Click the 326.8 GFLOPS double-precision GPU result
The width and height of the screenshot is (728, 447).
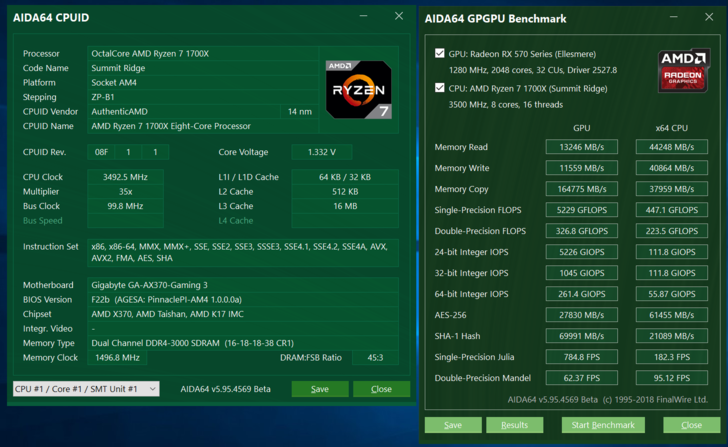click(582, 231)
